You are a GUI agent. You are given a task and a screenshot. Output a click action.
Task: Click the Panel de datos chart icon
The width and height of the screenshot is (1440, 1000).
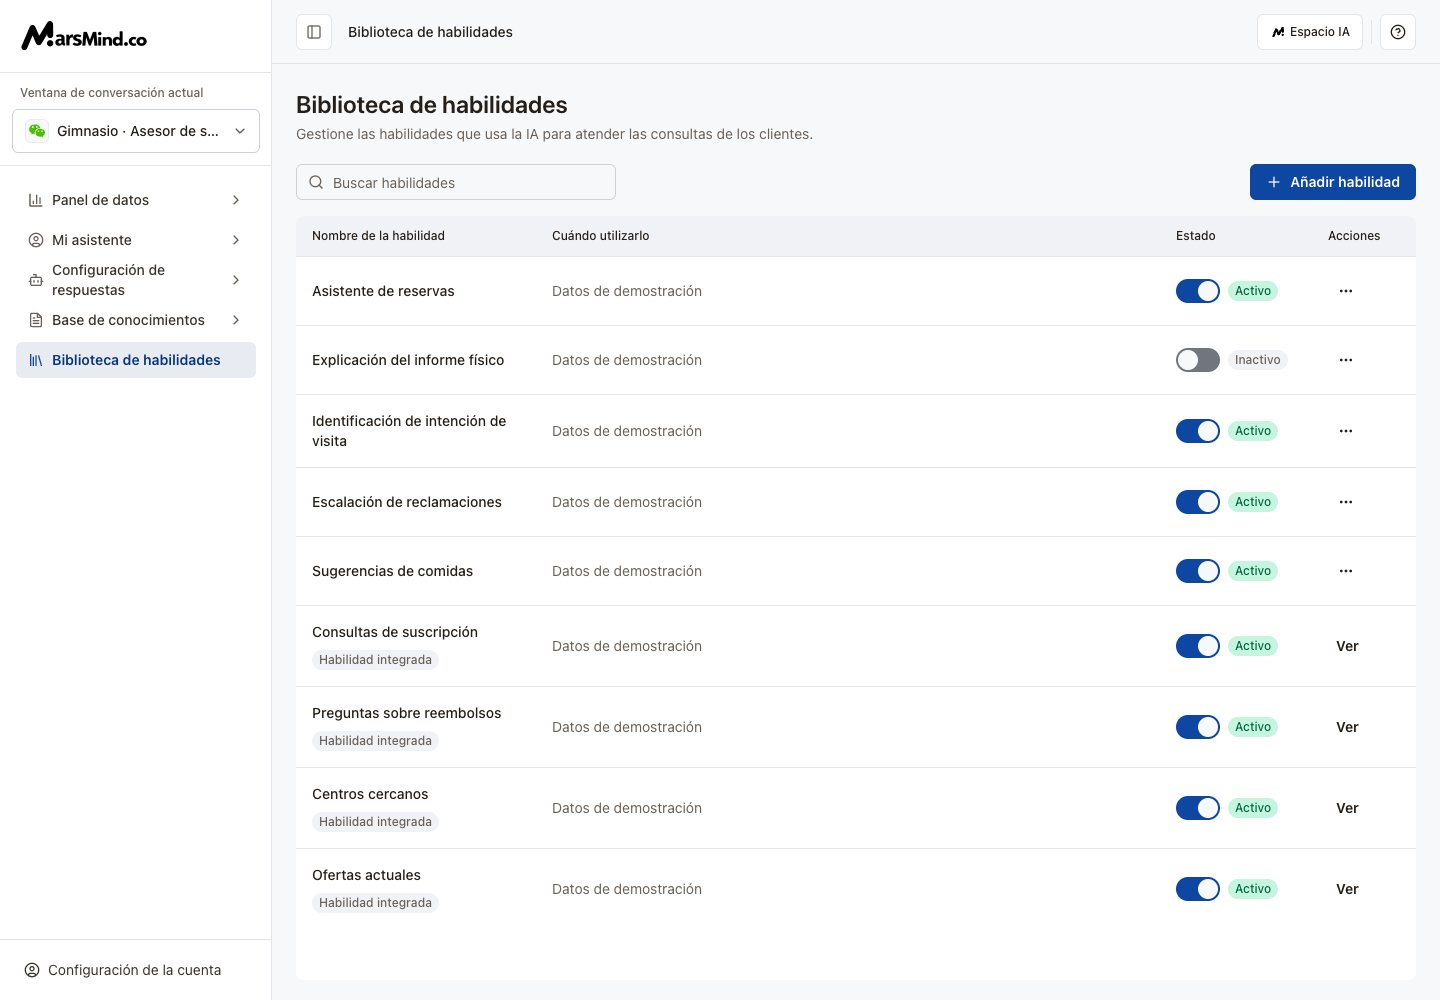(36, 200)
